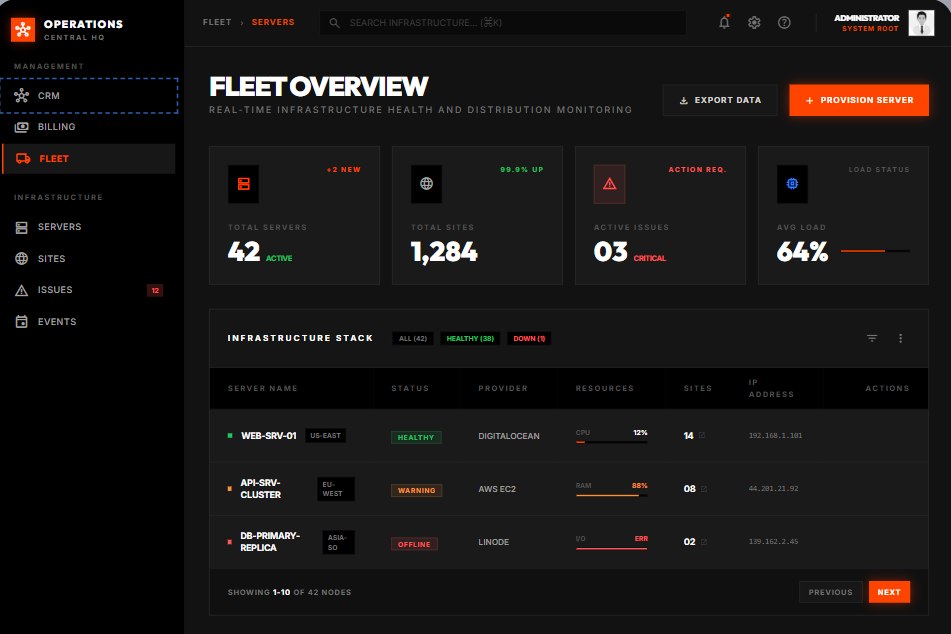
Task: Click the HEALTHY status badge
Action: tap(416, 437)
